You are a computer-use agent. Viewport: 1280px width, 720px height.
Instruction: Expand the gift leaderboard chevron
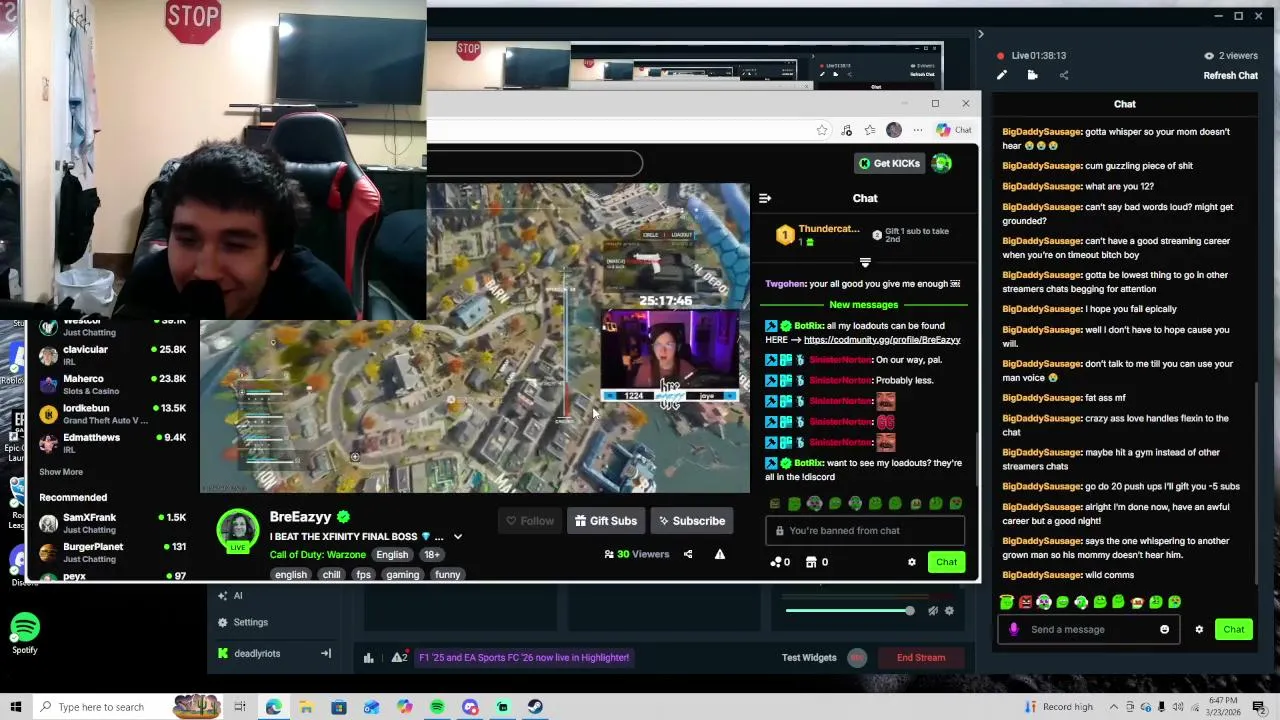[865, 263]
